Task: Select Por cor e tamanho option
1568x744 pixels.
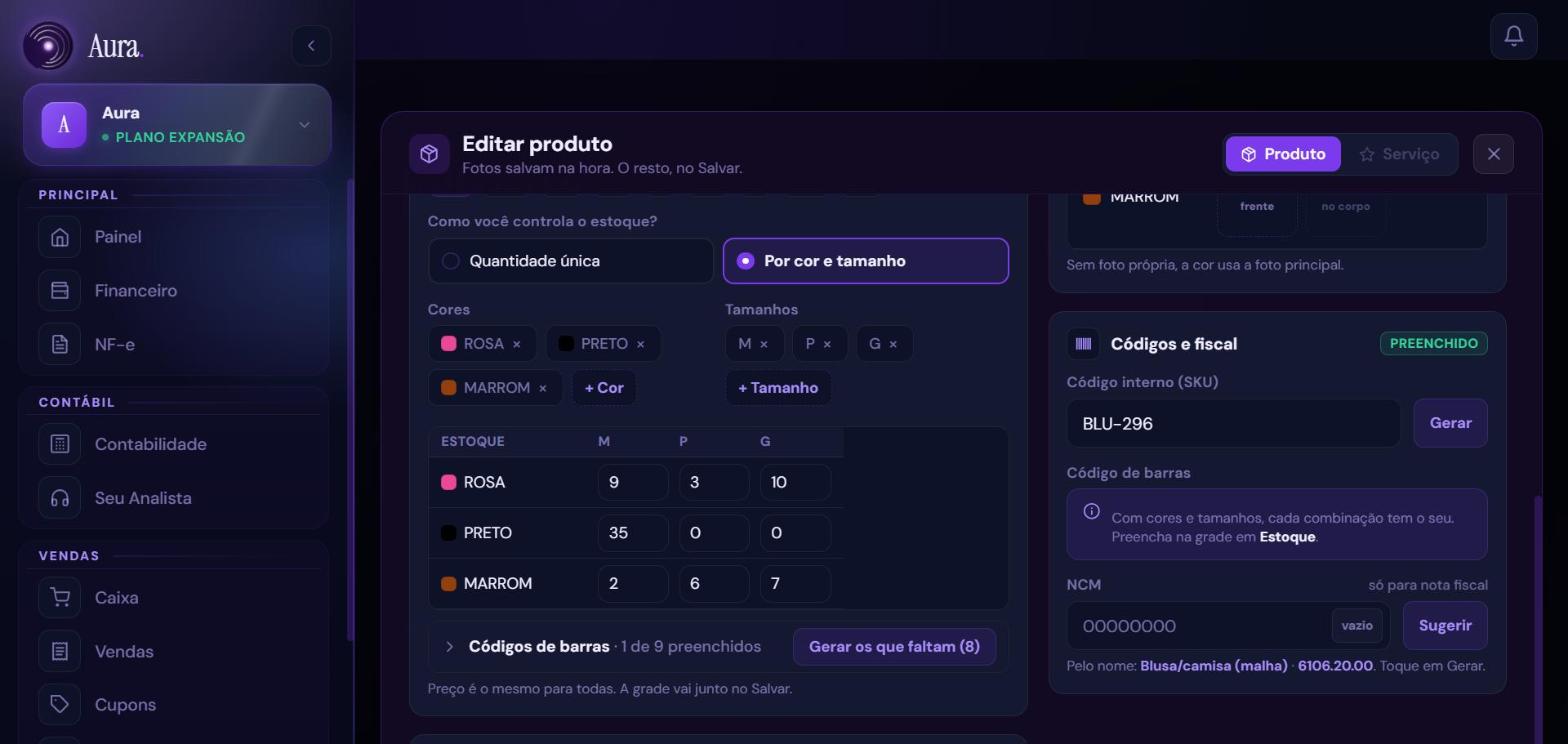Action: [x=865, y=261]
